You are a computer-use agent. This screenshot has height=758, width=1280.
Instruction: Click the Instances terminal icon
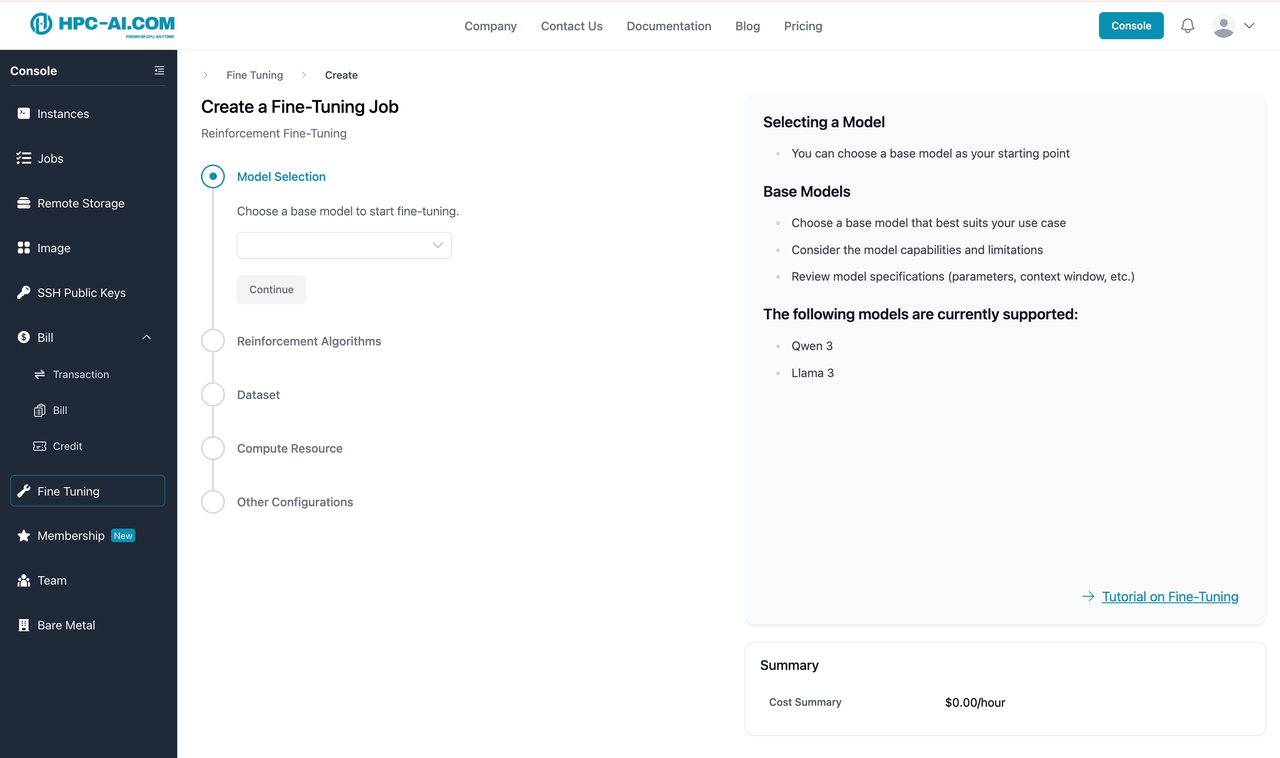pos(24,114)
